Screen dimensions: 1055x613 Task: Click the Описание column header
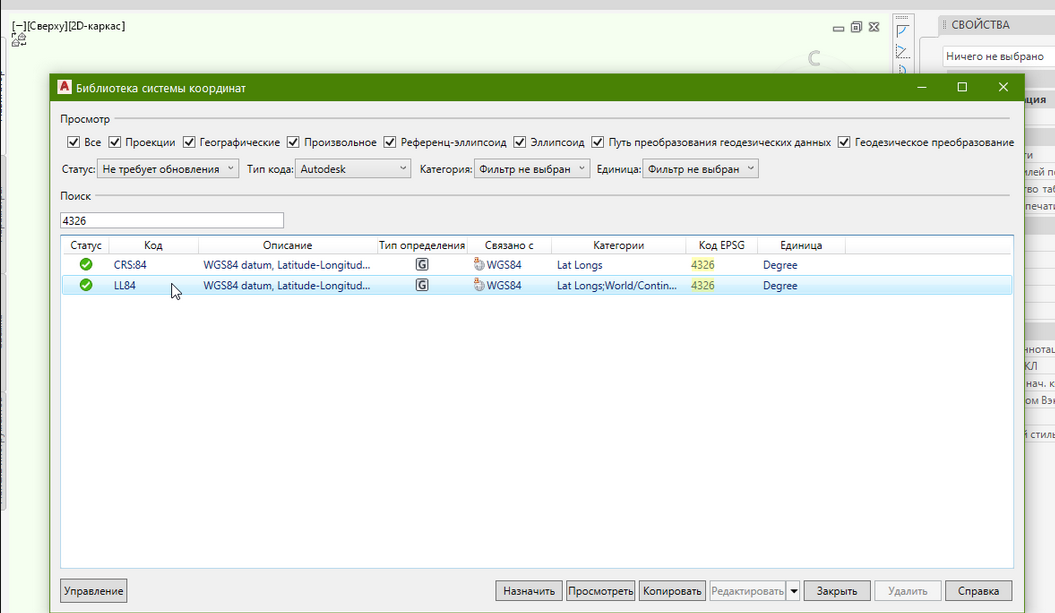click(288, 245)
